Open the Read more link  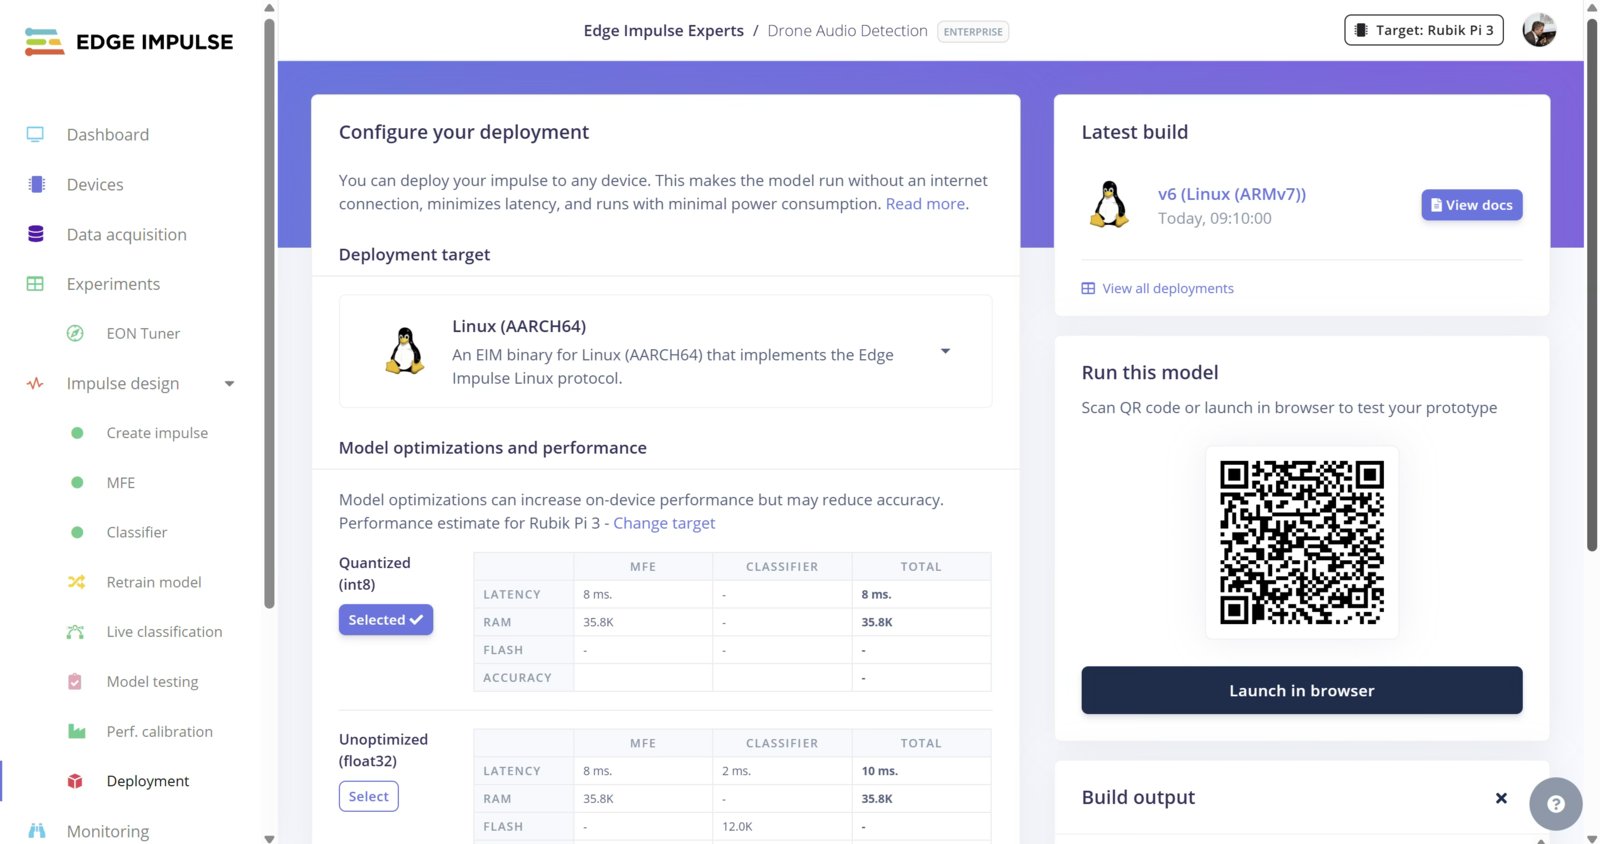click(925, 204)
